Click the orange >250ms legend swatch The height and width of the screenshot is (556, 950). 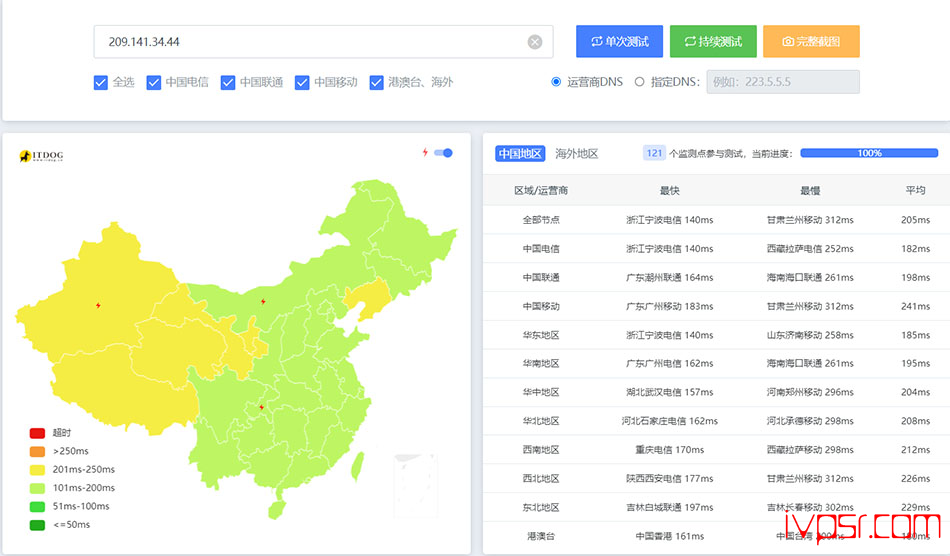coord(38,451)
